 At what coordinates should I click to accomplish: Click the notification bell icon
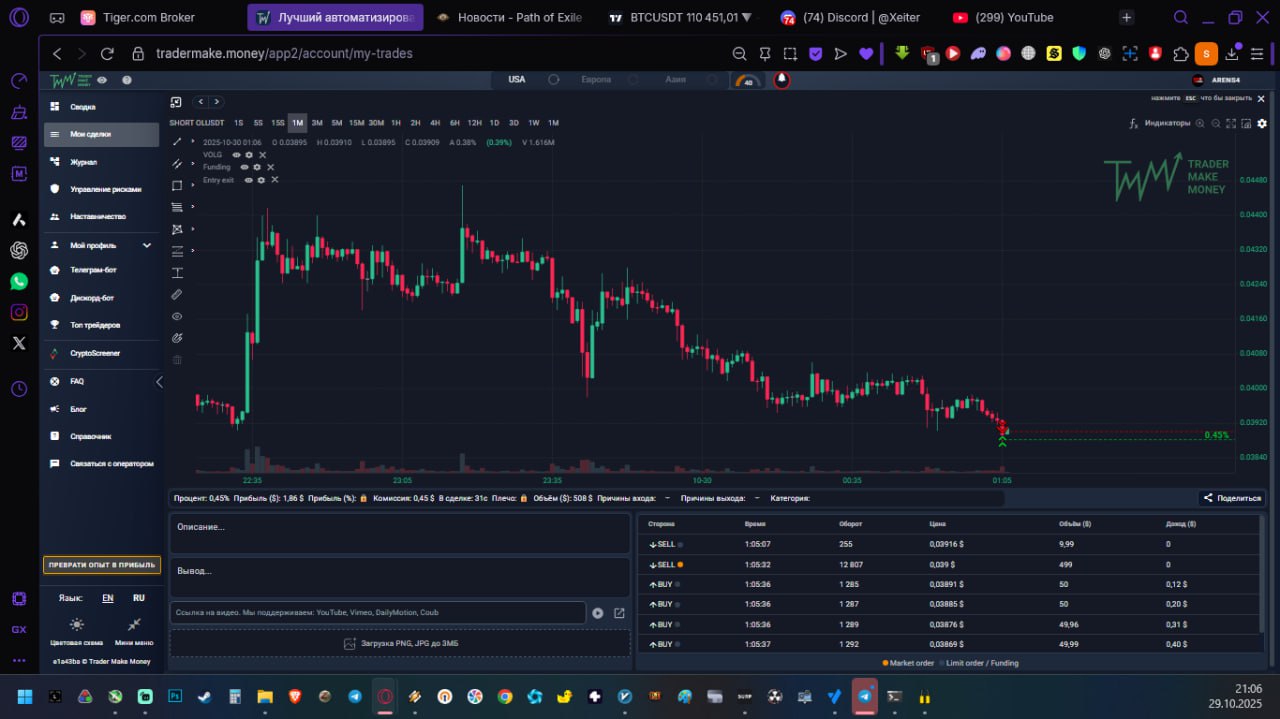coord(781,80)
